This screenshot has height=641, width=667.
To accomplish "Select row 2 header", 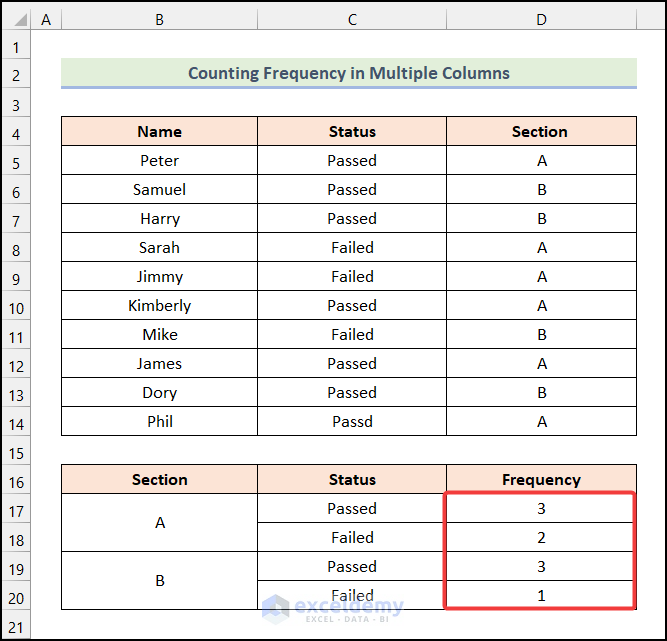I will 16,74.
